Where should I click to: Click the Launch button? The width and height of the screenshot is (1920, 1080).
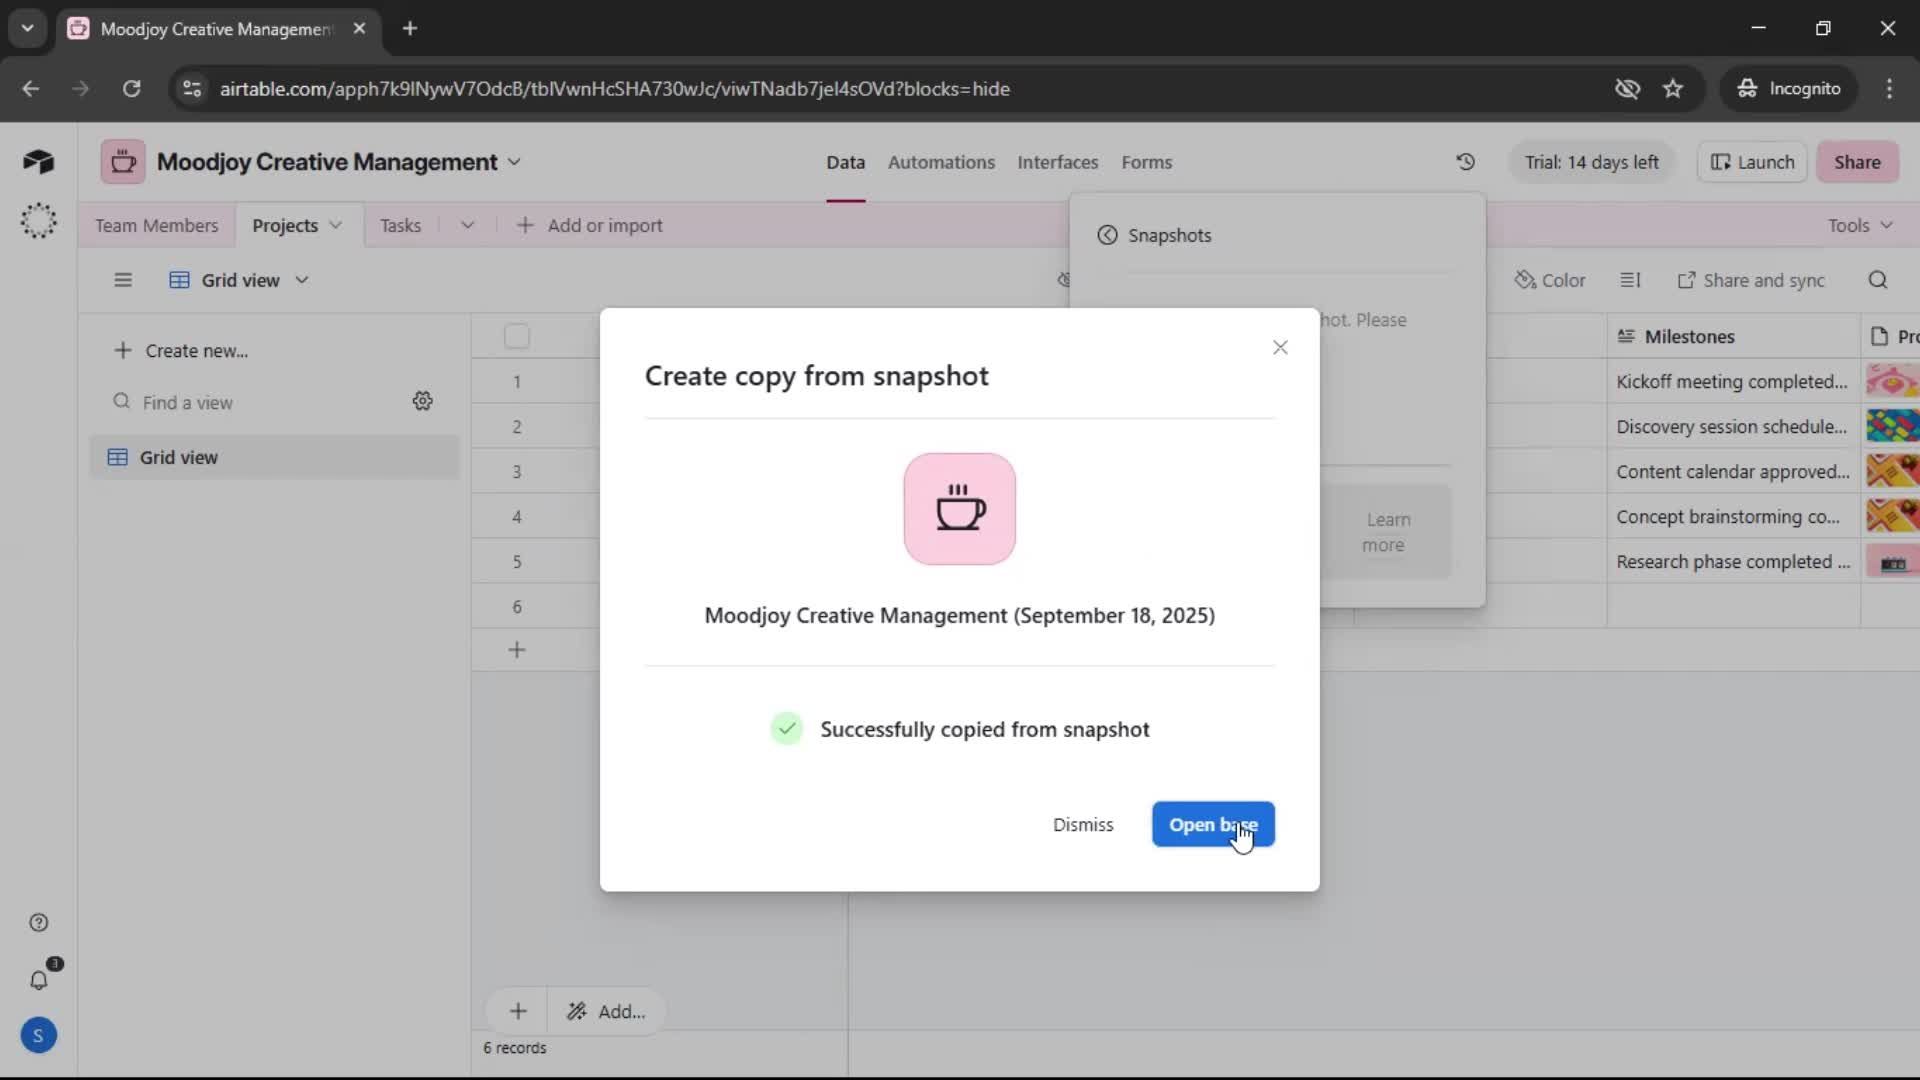(x=1752, y=162)
